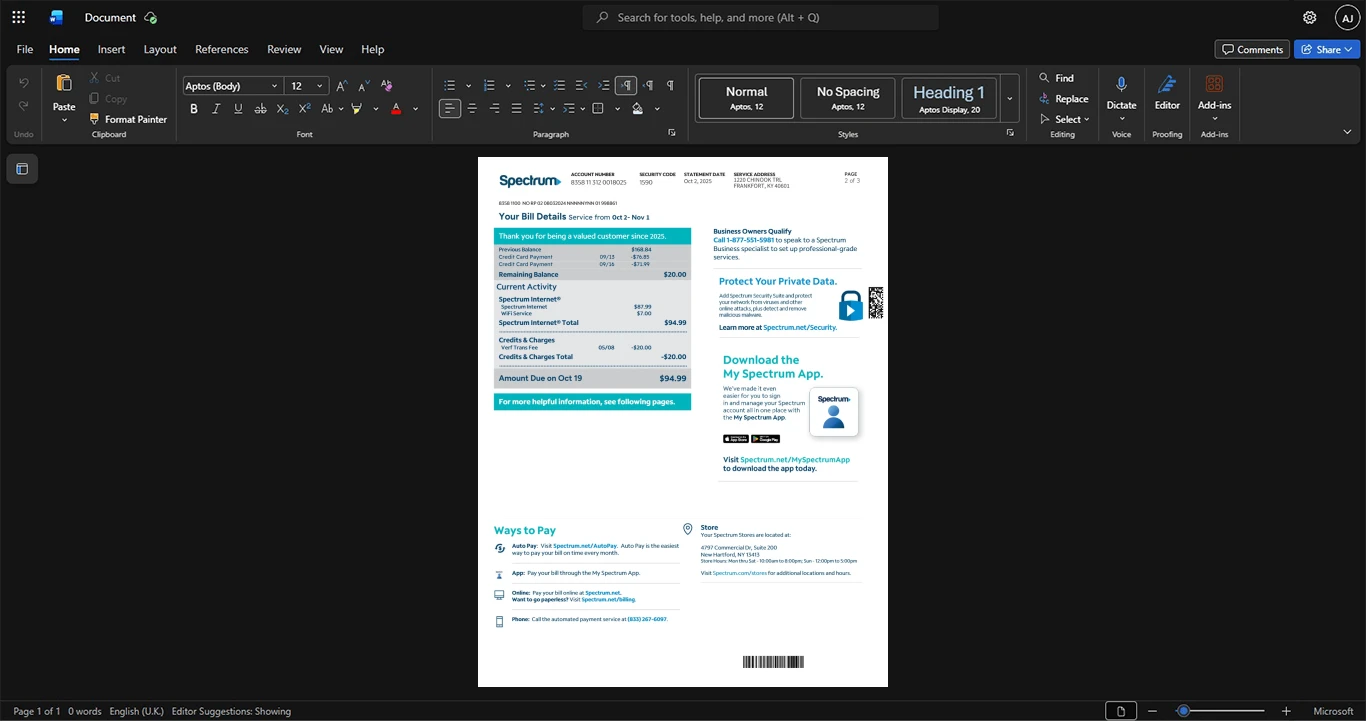
Task: Open the Dictate microphone tool
Action: coord(1121,95)
